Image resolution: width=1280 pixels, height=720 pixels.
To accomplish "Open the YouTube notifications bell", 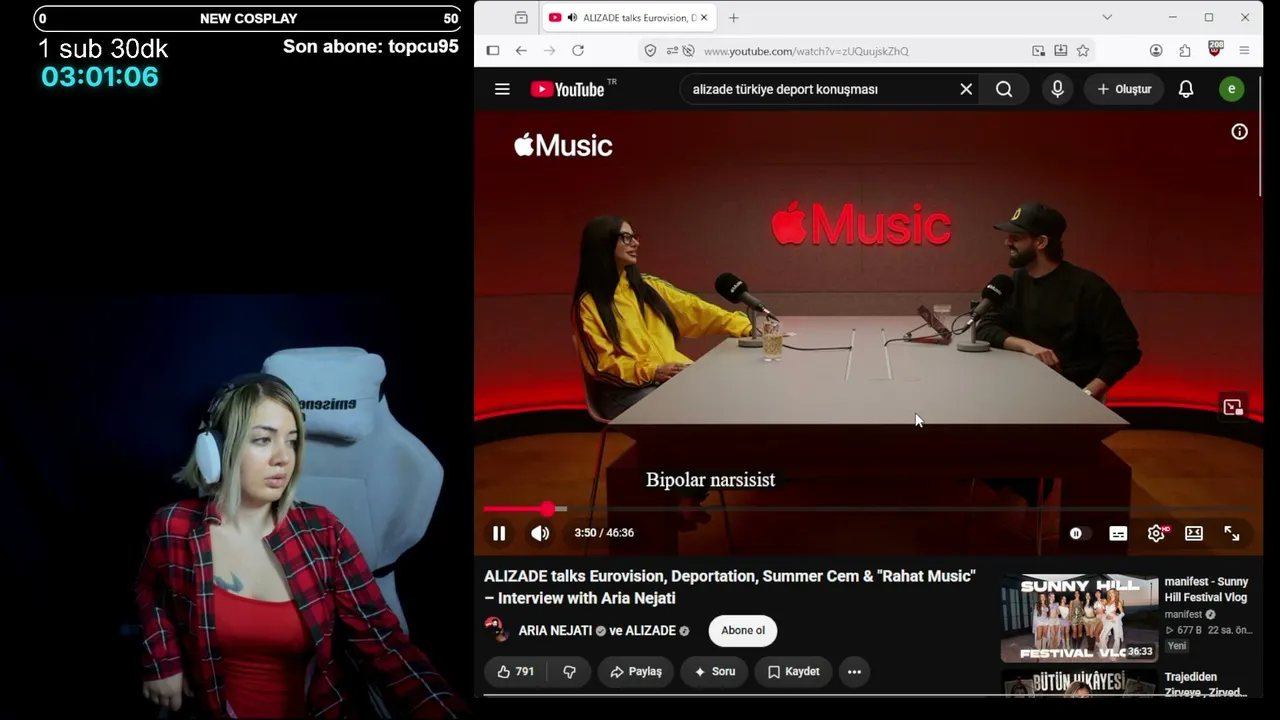I will [1186, 89].
